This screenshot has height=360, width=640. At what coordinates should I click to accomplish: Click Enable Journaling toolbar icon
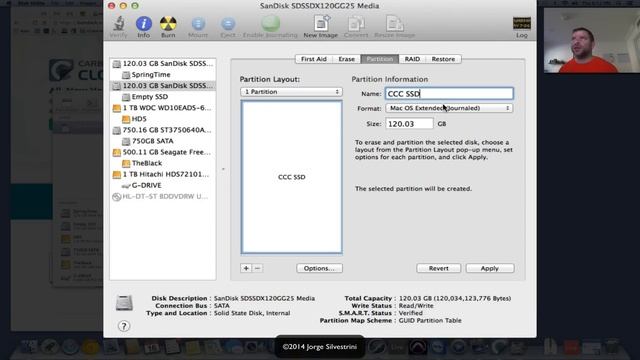coord(270,27)
